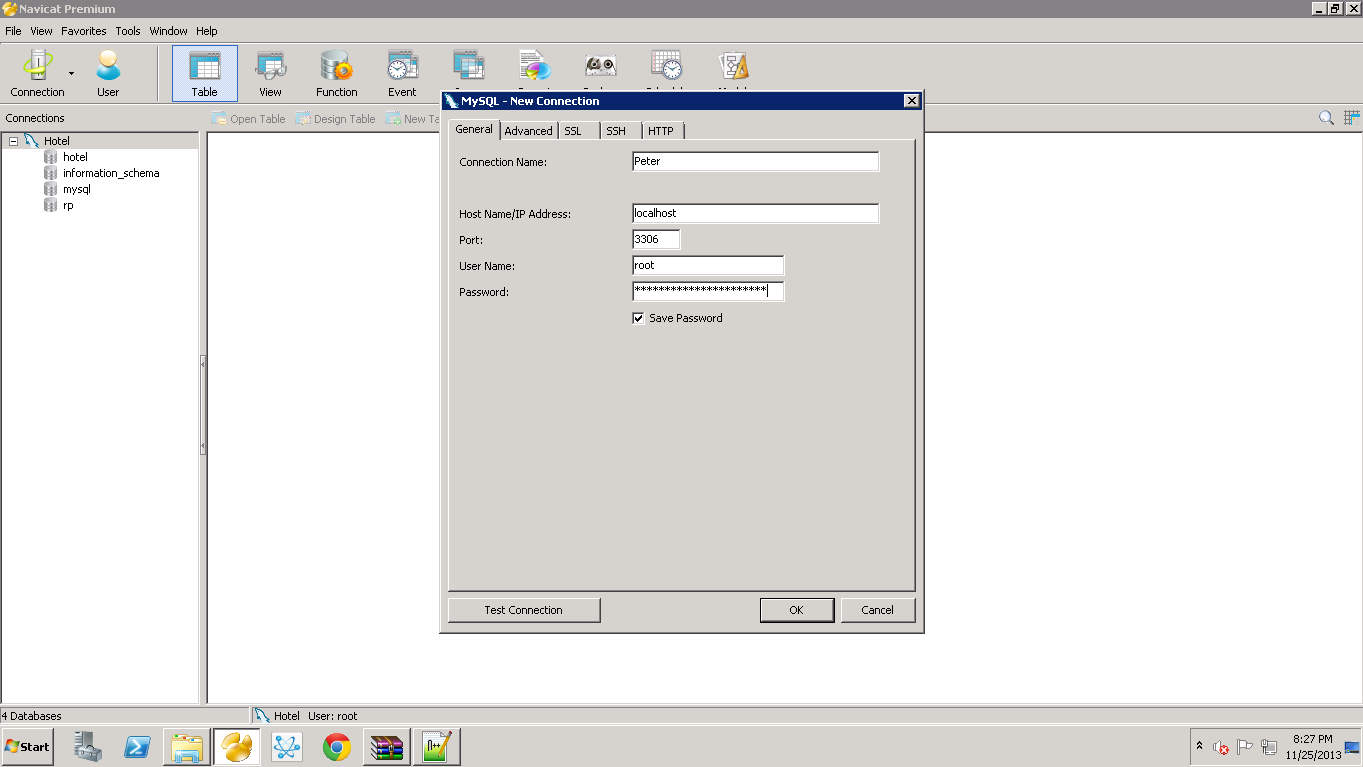Open the Connection dropdown arrow

pos(71,74)
